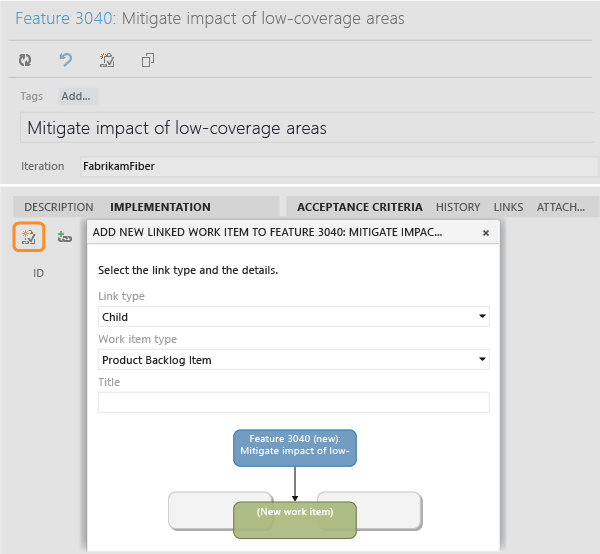This screenshot has height=554, width=600.
Task: Open the Links tab
Action: (508, 207)
